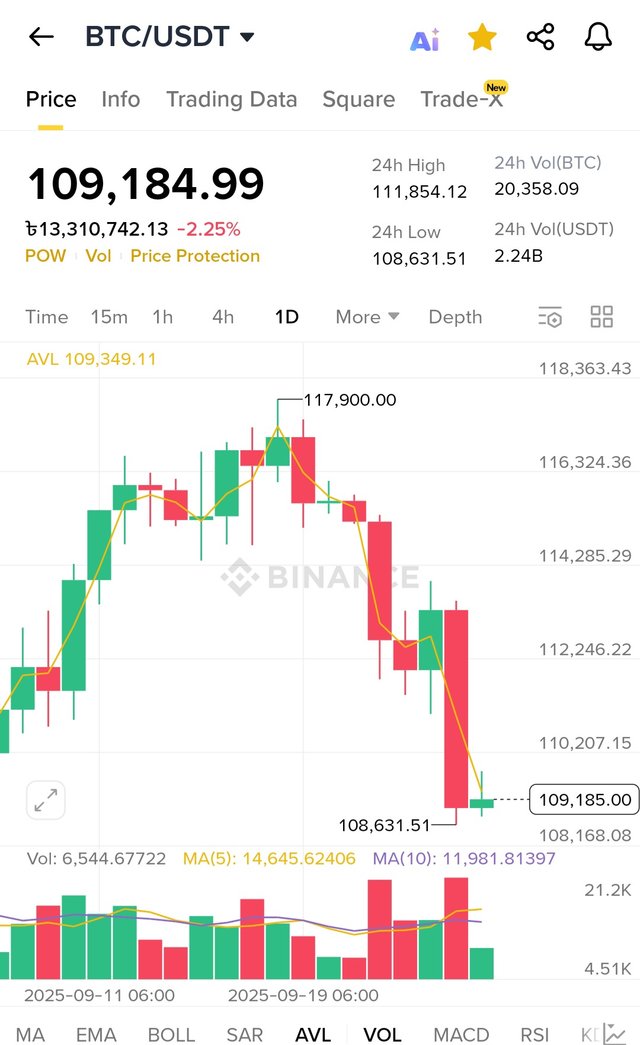The image size is (640, 1045).
Task: Expand the More timeframes dropdown
Action: (x=367, y=317)
